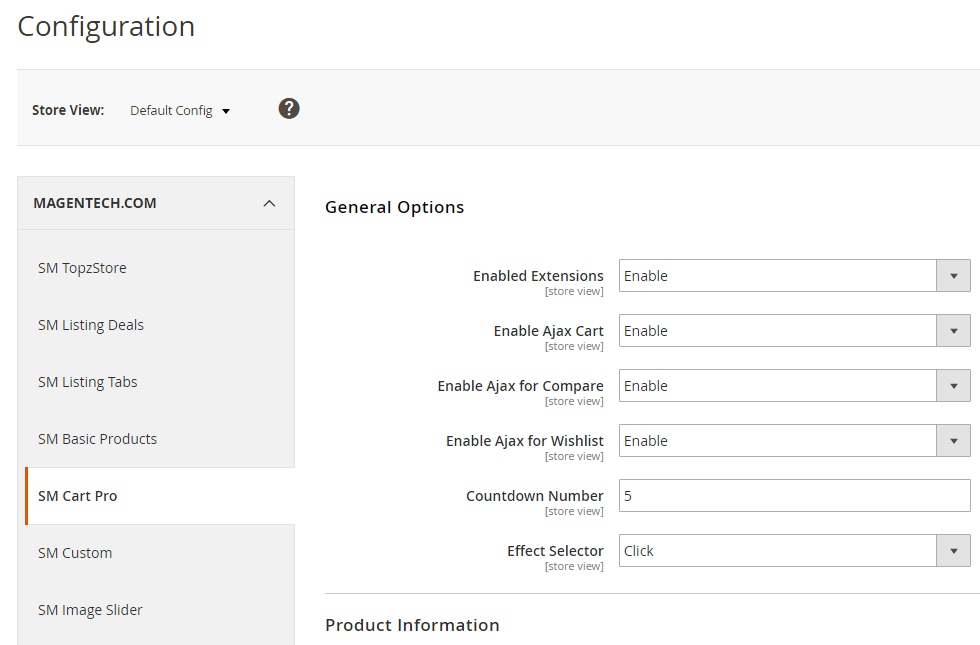
Task: Collapse the General Options section heading
Action: 395,208
